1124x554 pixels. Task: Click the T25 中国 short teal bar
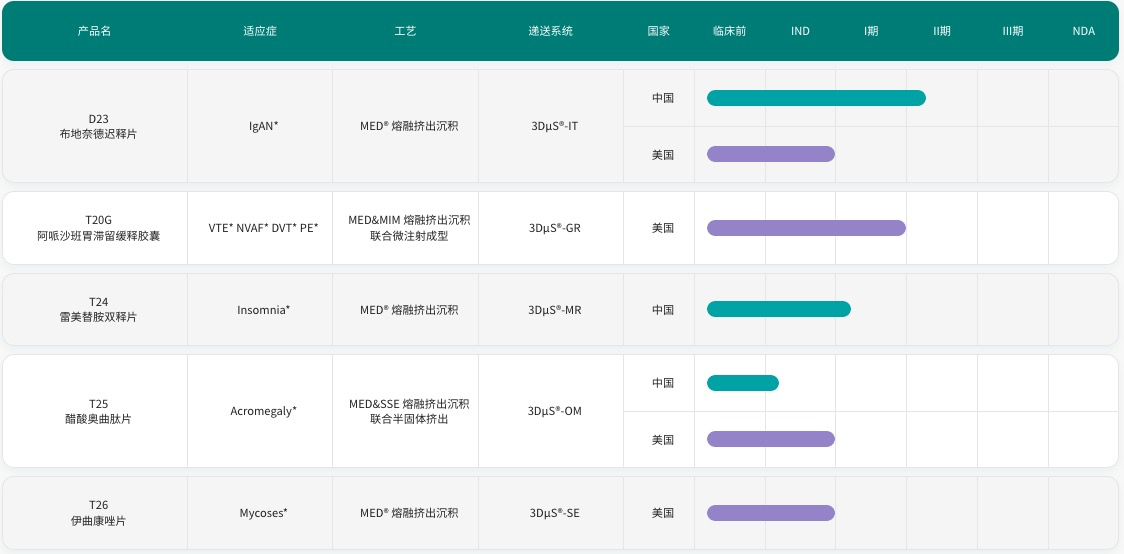coord(743,383)
